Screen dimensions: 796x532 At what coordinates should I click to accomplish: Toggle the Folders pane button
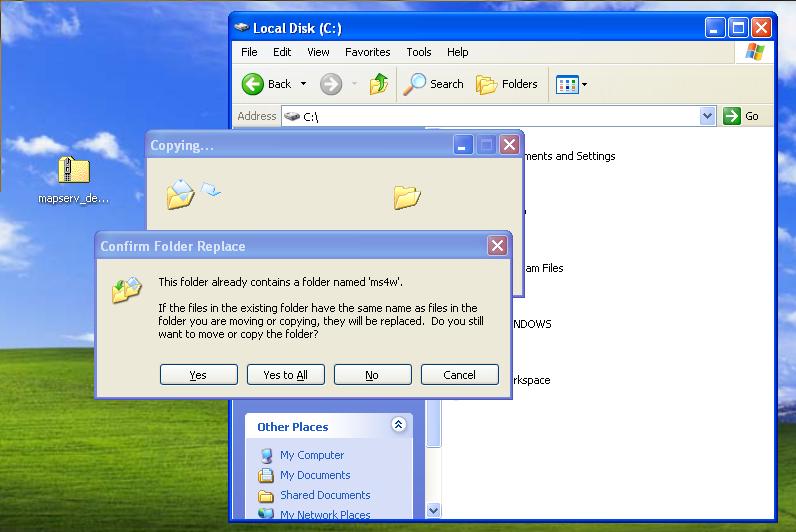click(x=507, y=84)
